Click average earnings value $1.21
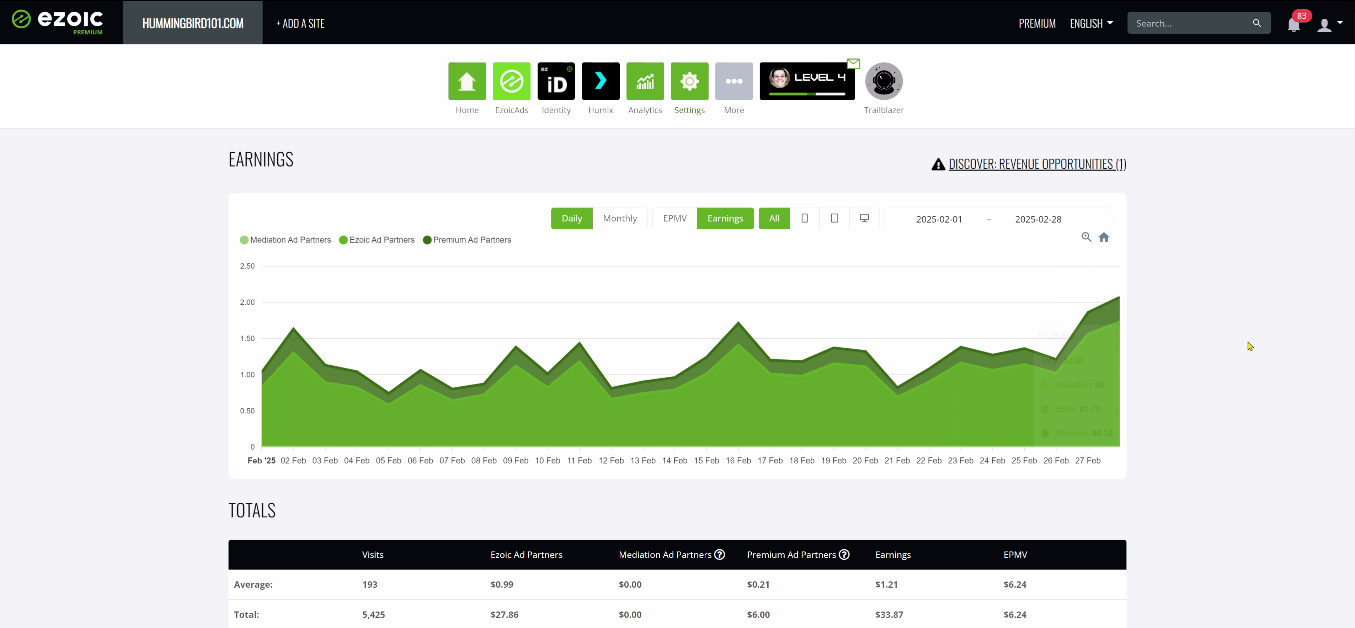 click(x=886, y=584)
